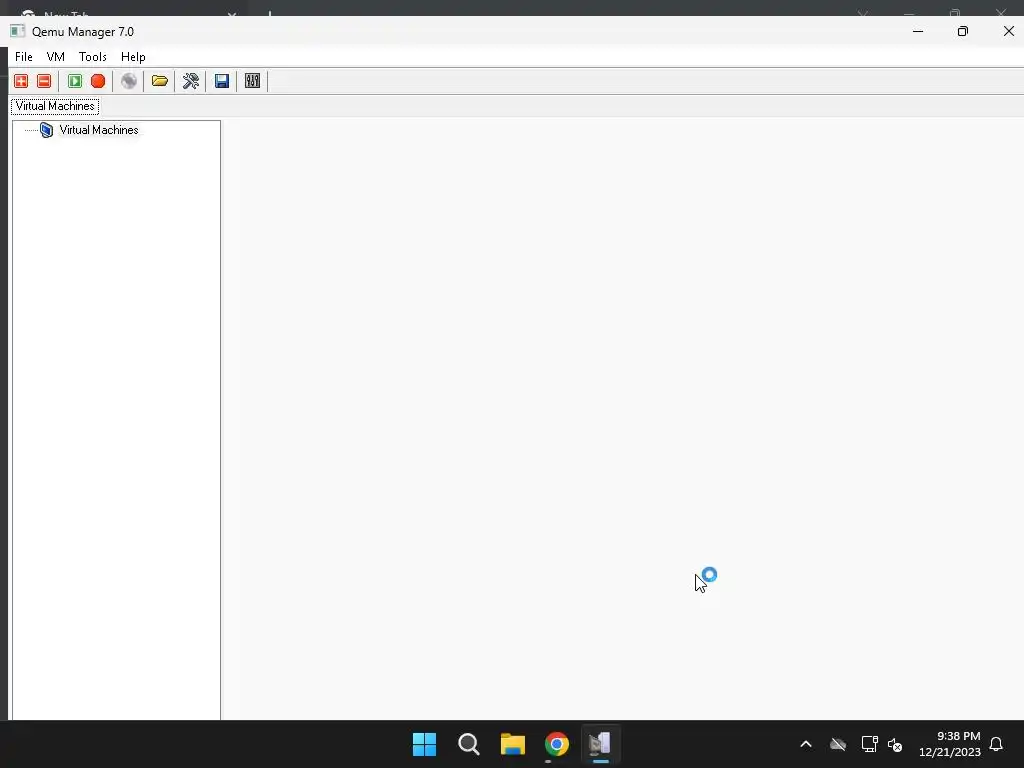Click the network tray icon

[869, 744]
